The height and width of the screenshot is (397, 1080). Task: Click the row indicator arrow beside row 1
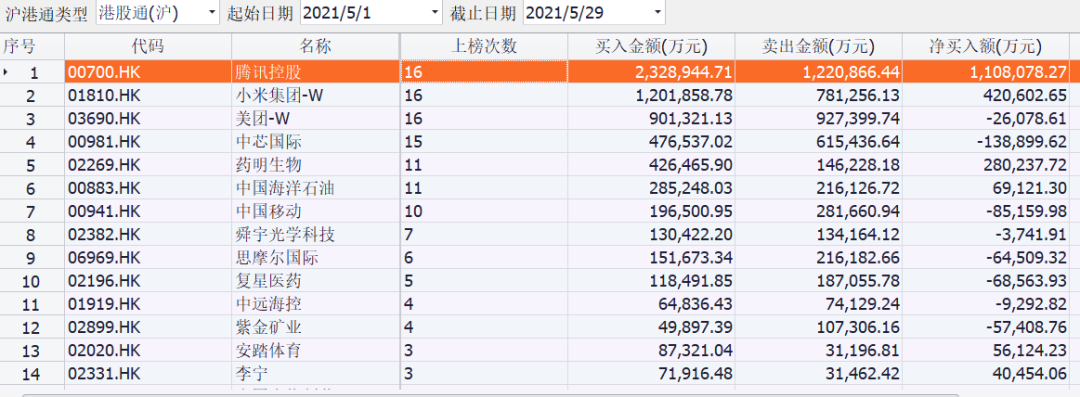click(x=6, y=72)
